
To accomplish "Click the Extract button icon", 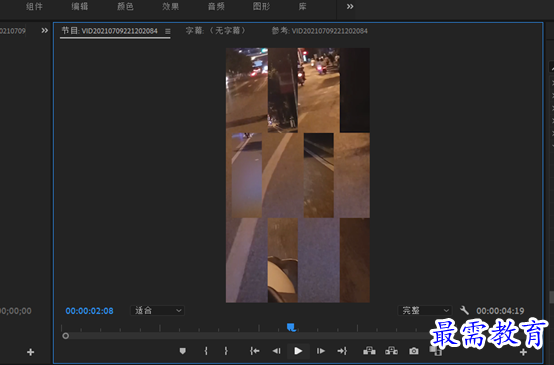I will (391, 351).
